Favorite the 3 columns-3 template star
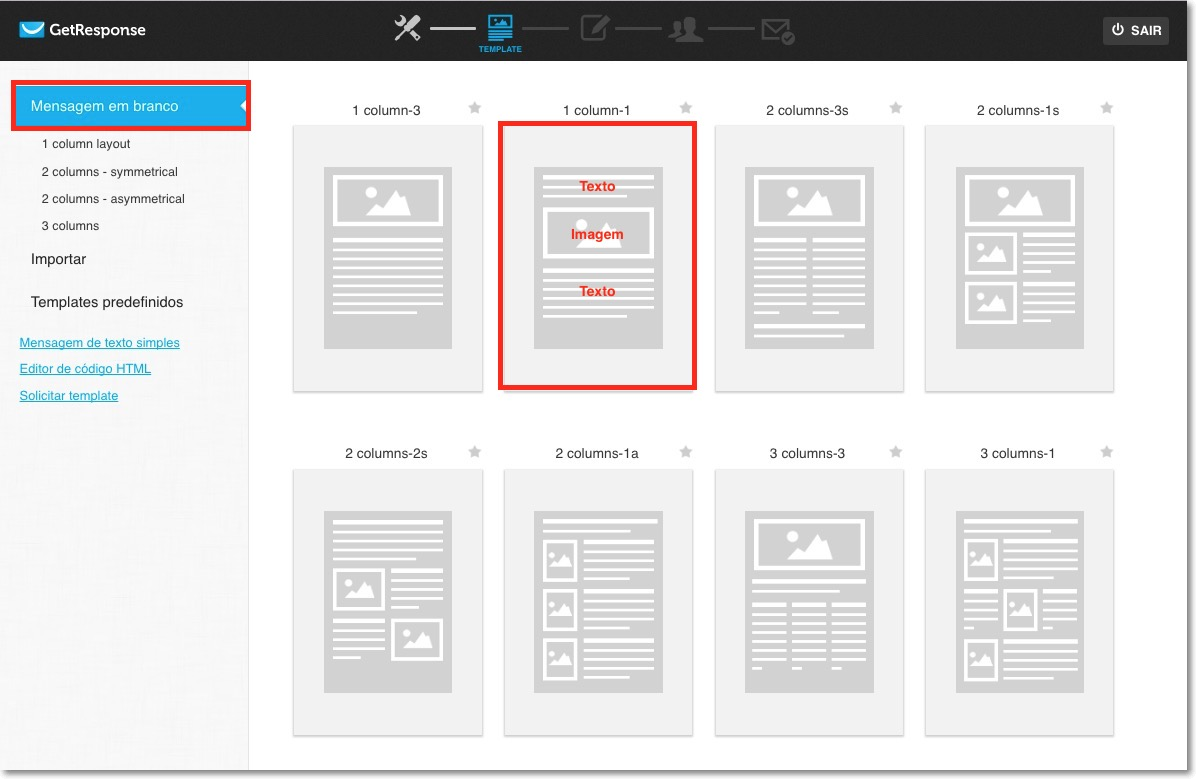The width and height of the screenshot is (1196, 779). coord(895,452)
